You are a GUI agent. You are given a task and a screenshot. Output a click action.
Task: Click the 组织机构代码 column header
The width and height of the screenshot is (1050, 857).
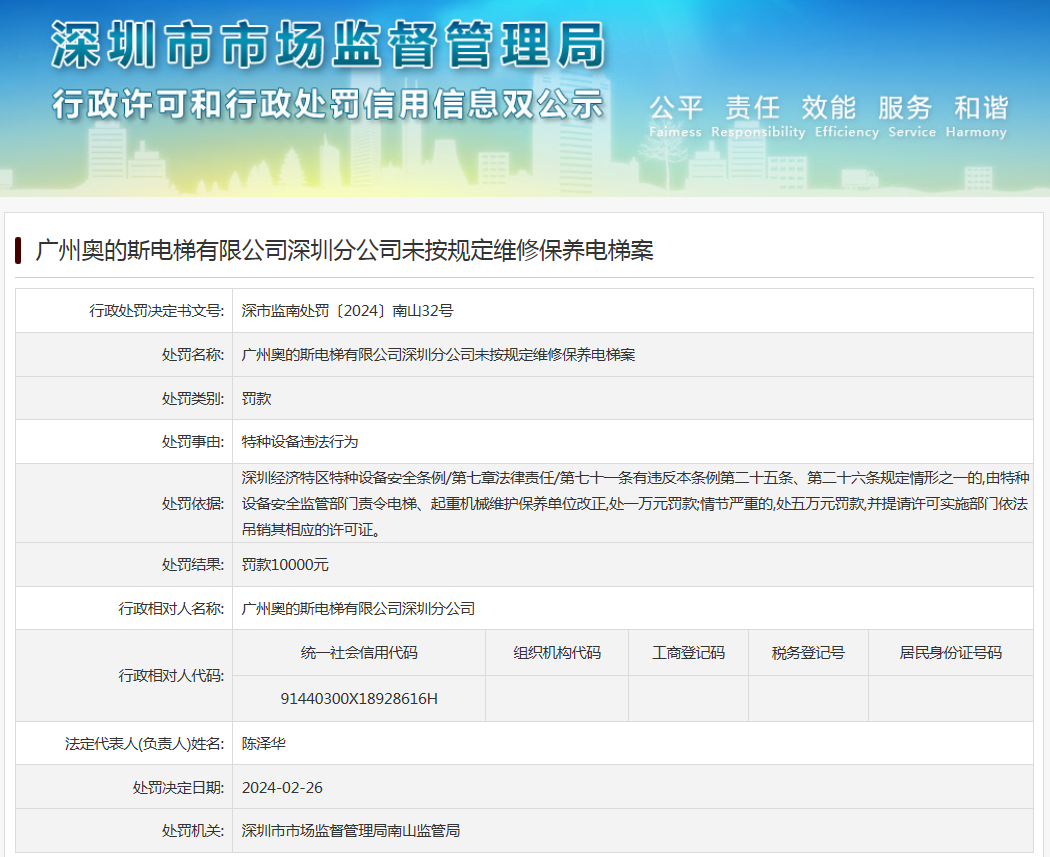click(557, 653)
